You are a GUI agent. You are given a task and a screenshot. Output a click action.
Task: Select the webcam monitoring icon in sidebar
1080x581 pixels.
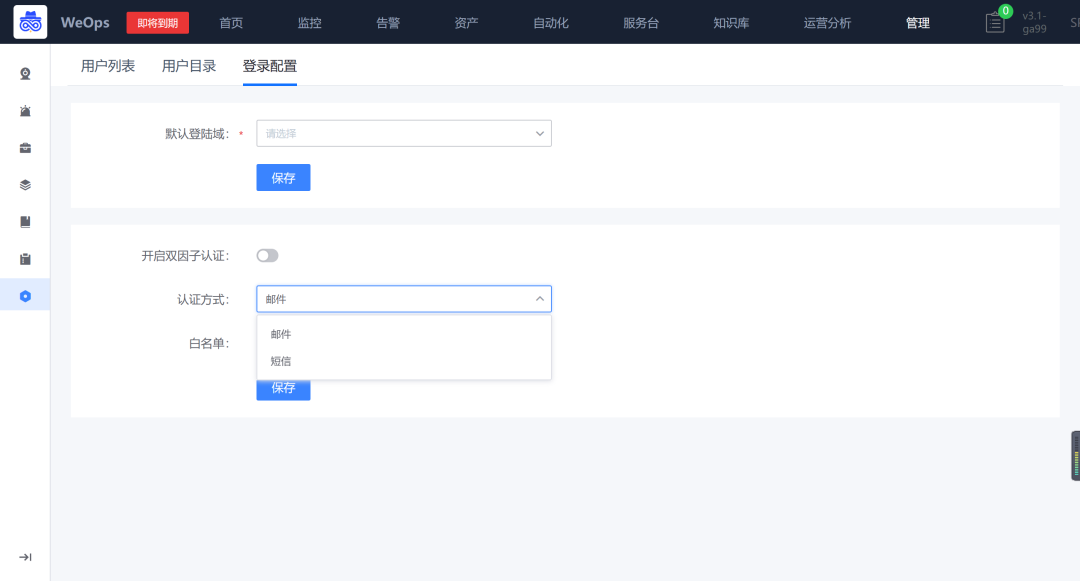(x=24, y=73)
